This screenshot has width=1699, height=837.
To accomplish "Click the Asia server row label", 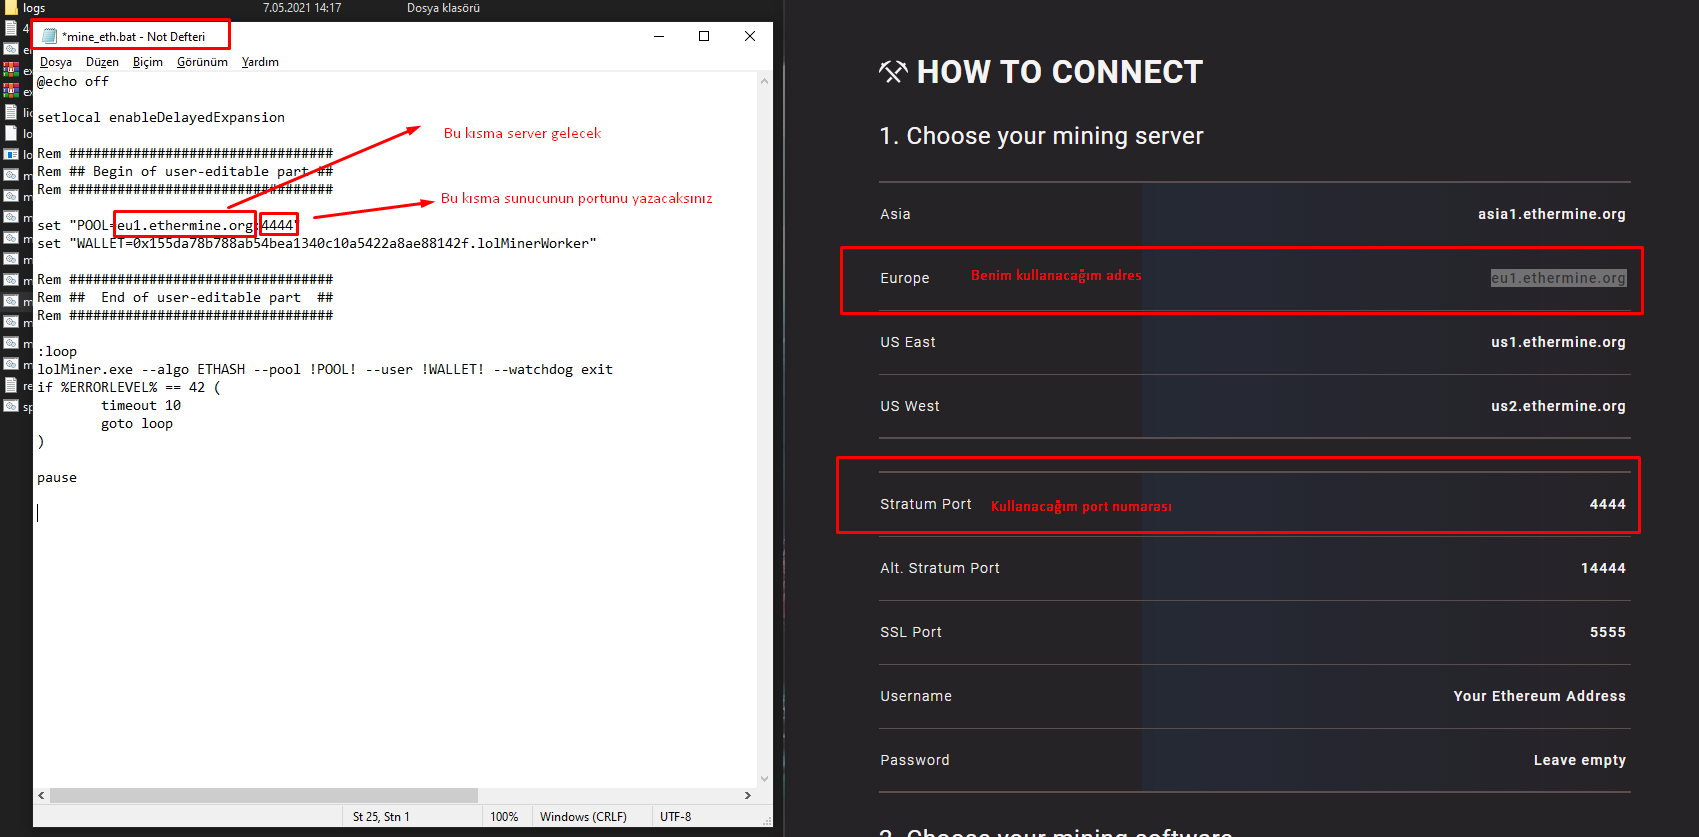I will [x=895, y=214].
